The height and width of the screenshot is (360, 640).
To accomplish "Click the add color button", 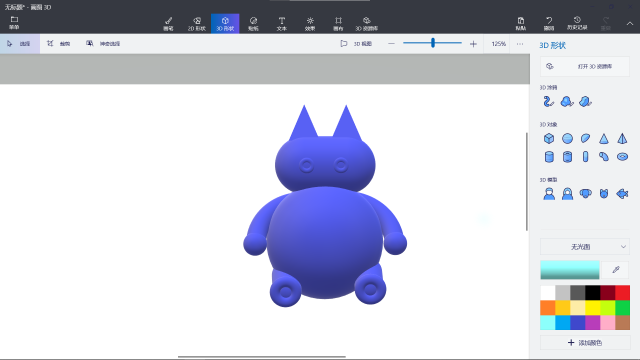I will pos(585,343).
